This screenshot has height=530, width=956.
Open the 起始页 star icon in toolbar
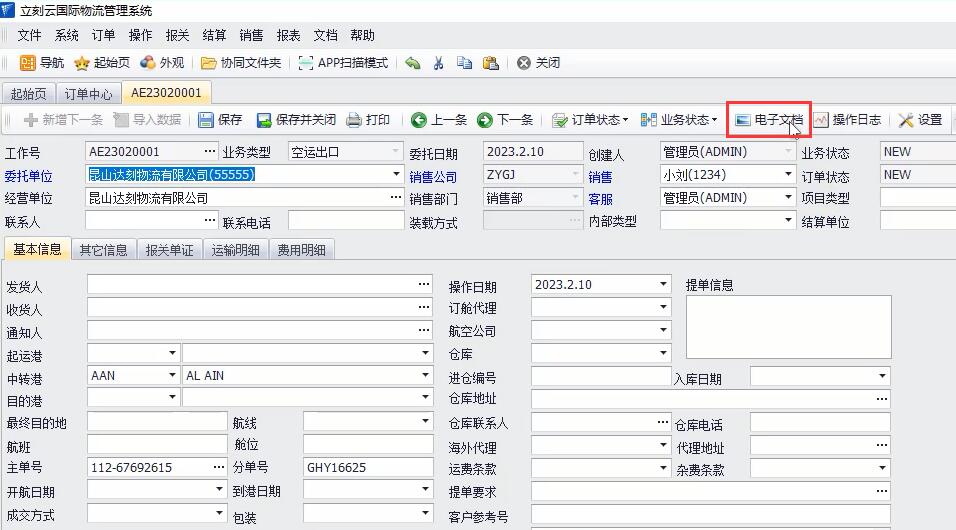coord(82,63)
